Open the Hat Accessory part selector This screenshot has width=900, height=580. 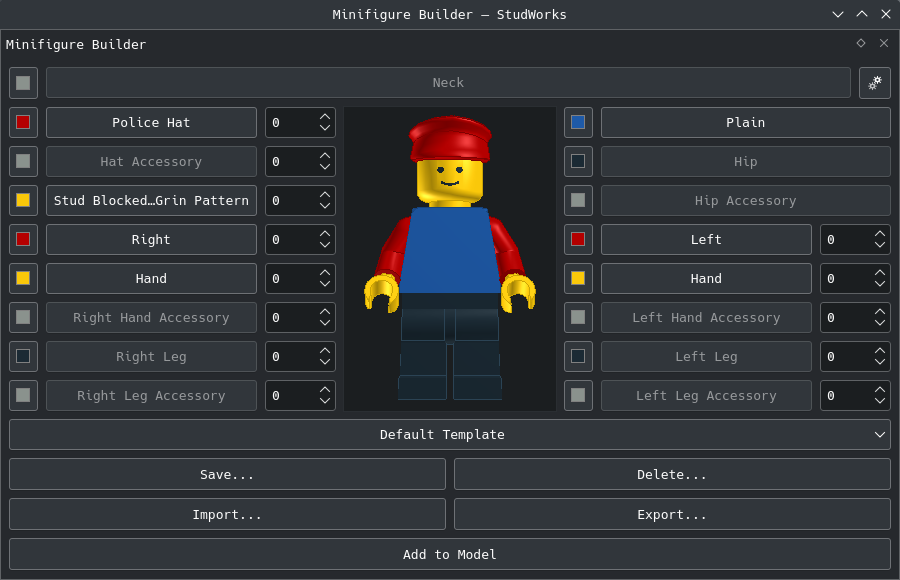click(152, 161)
